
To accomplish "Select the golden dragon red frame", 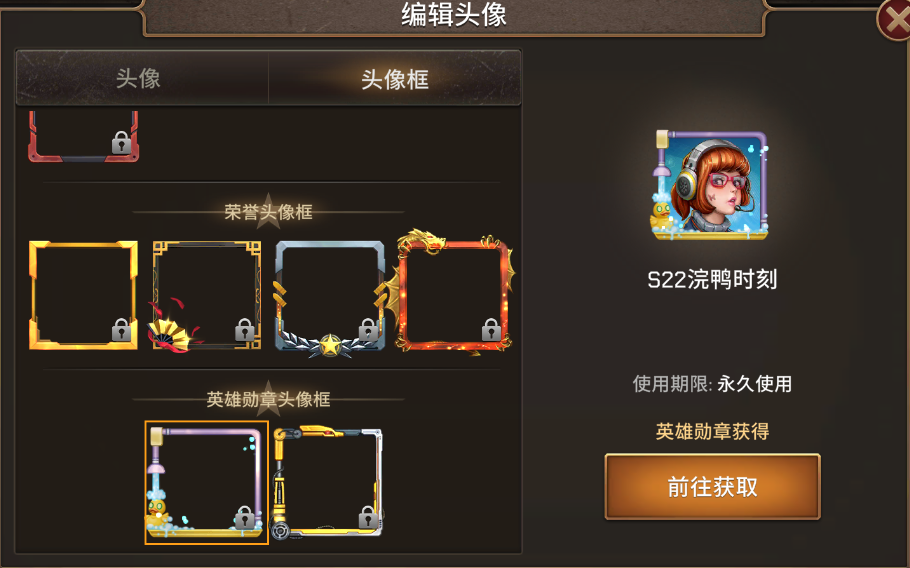I will pyautogui.click(x=454, y=293).
